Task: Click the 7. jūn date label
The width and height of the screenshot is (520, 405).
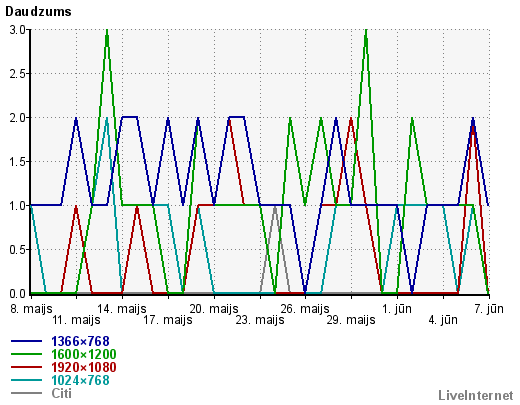Action: [489, 309]
